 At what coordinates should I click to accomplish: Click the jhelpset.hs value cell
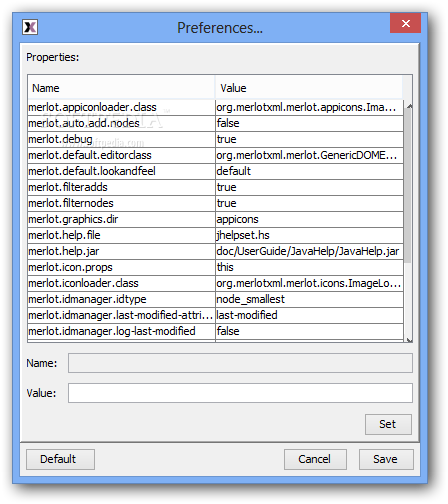click(x=309, y=235)
